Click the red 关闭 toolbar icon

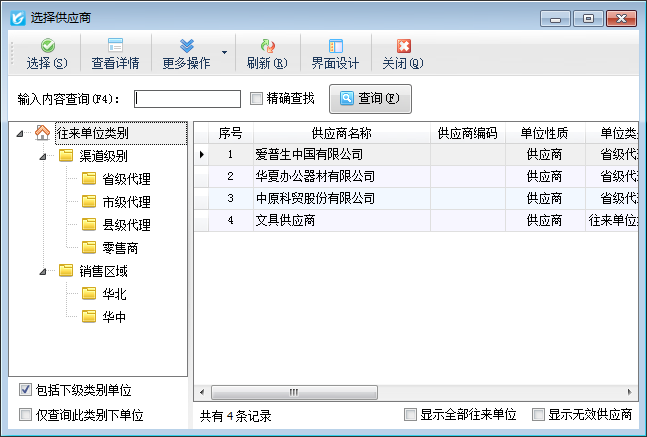(x=403, y=46)
